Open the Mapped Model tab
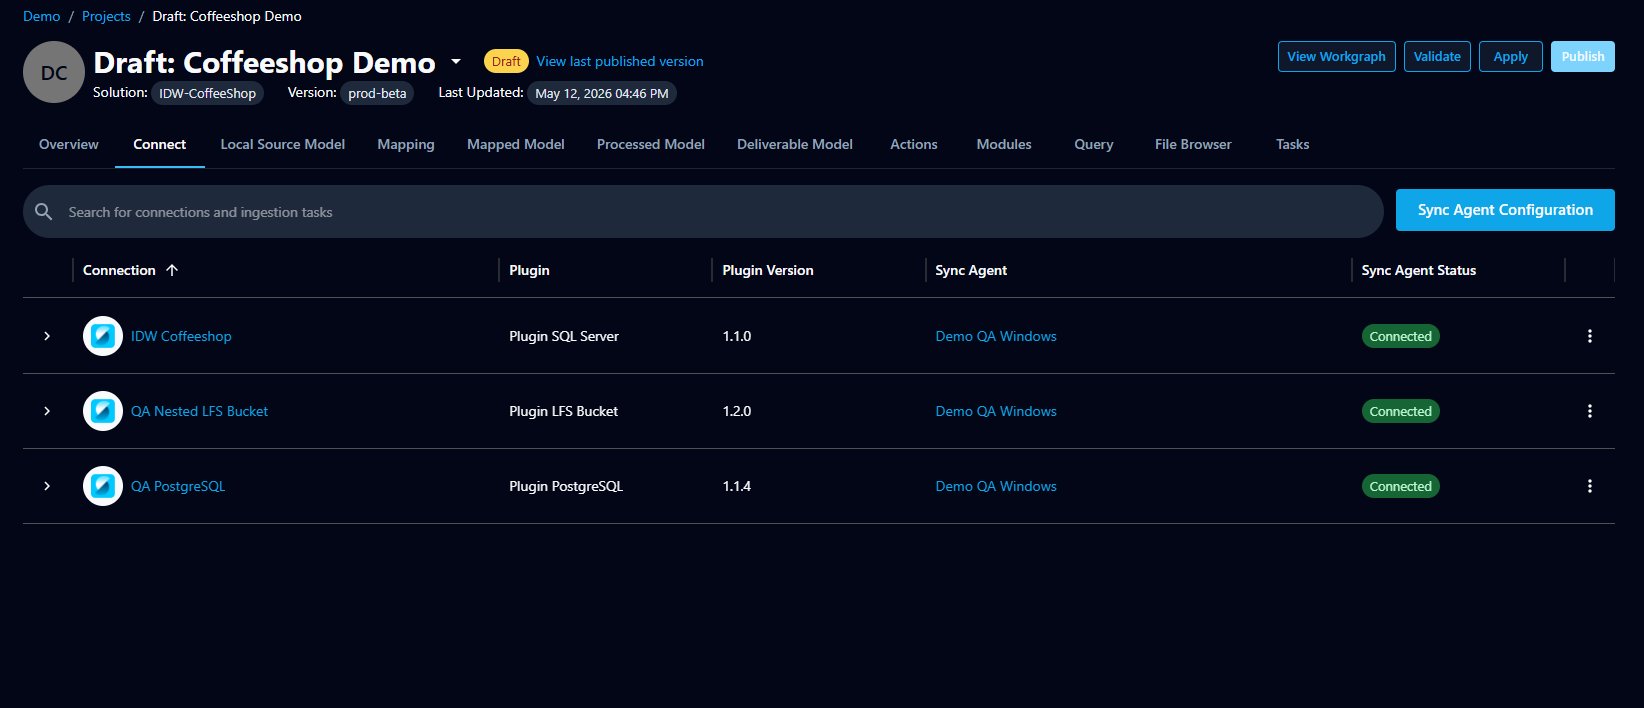The height and width of the screenshot is (708, 1644). 516,144
